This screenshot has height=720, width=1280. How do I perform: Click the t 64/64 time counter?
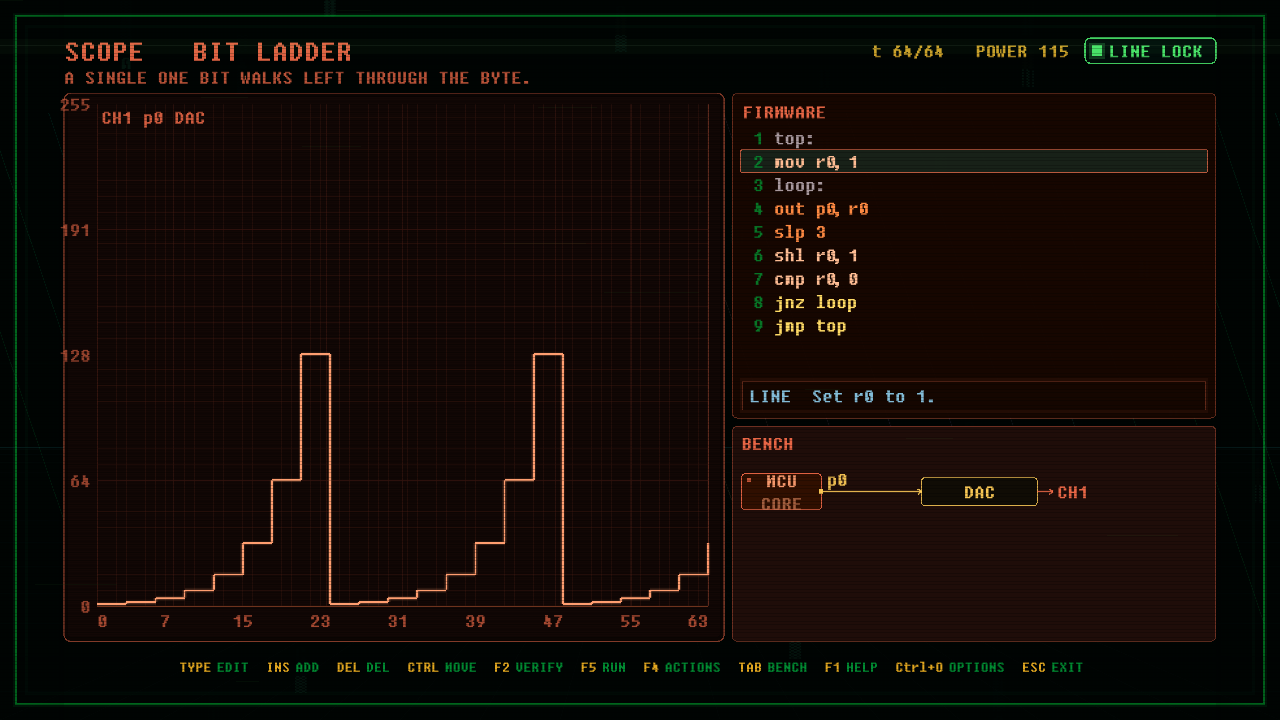[x=908, y=51]
